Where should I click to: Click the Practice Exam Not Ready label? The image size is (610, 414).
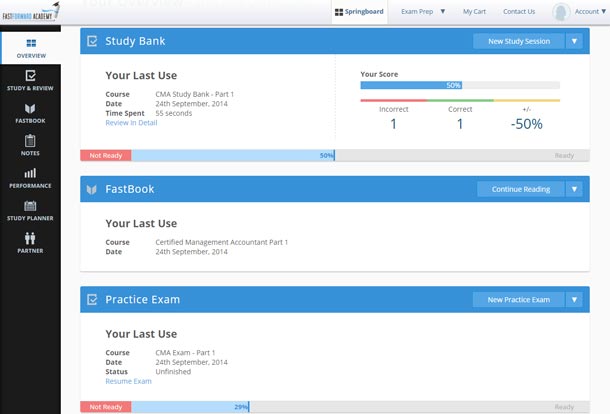[106, 407]
